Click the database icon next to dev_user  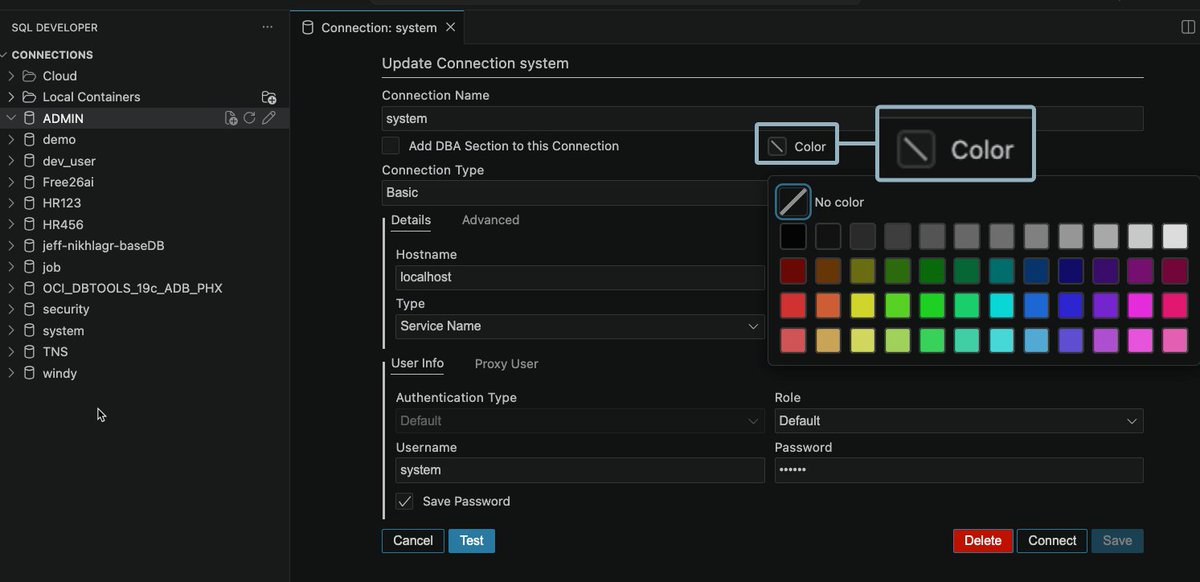[x=29, y=161]
